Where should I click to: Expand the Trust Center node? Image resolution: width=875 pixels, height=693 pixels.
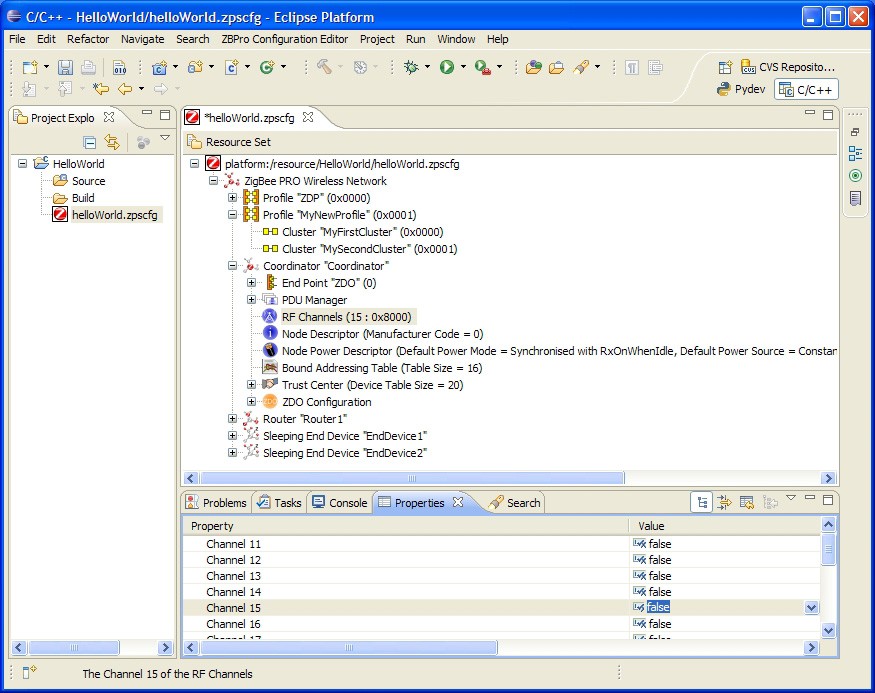(x=252, y=385)
